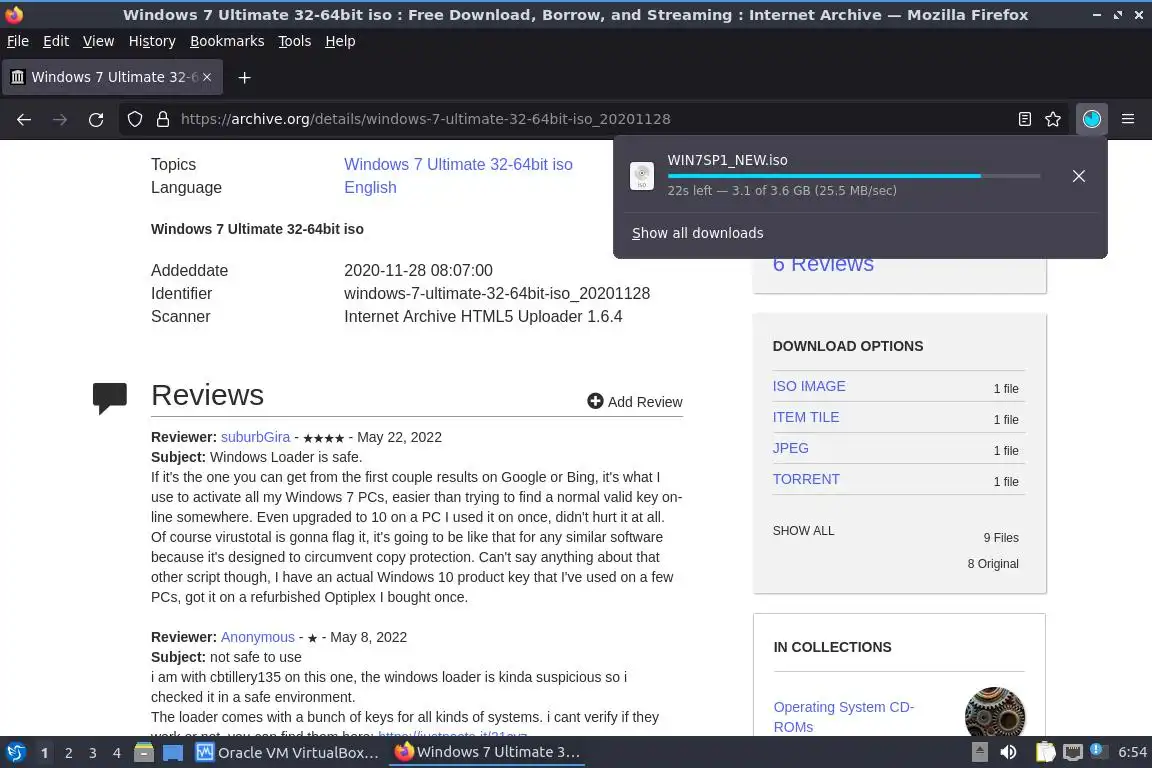Download the ISO IMAGE option
This screenshot has height=768, width=1152.
click(x=809, y=386)
